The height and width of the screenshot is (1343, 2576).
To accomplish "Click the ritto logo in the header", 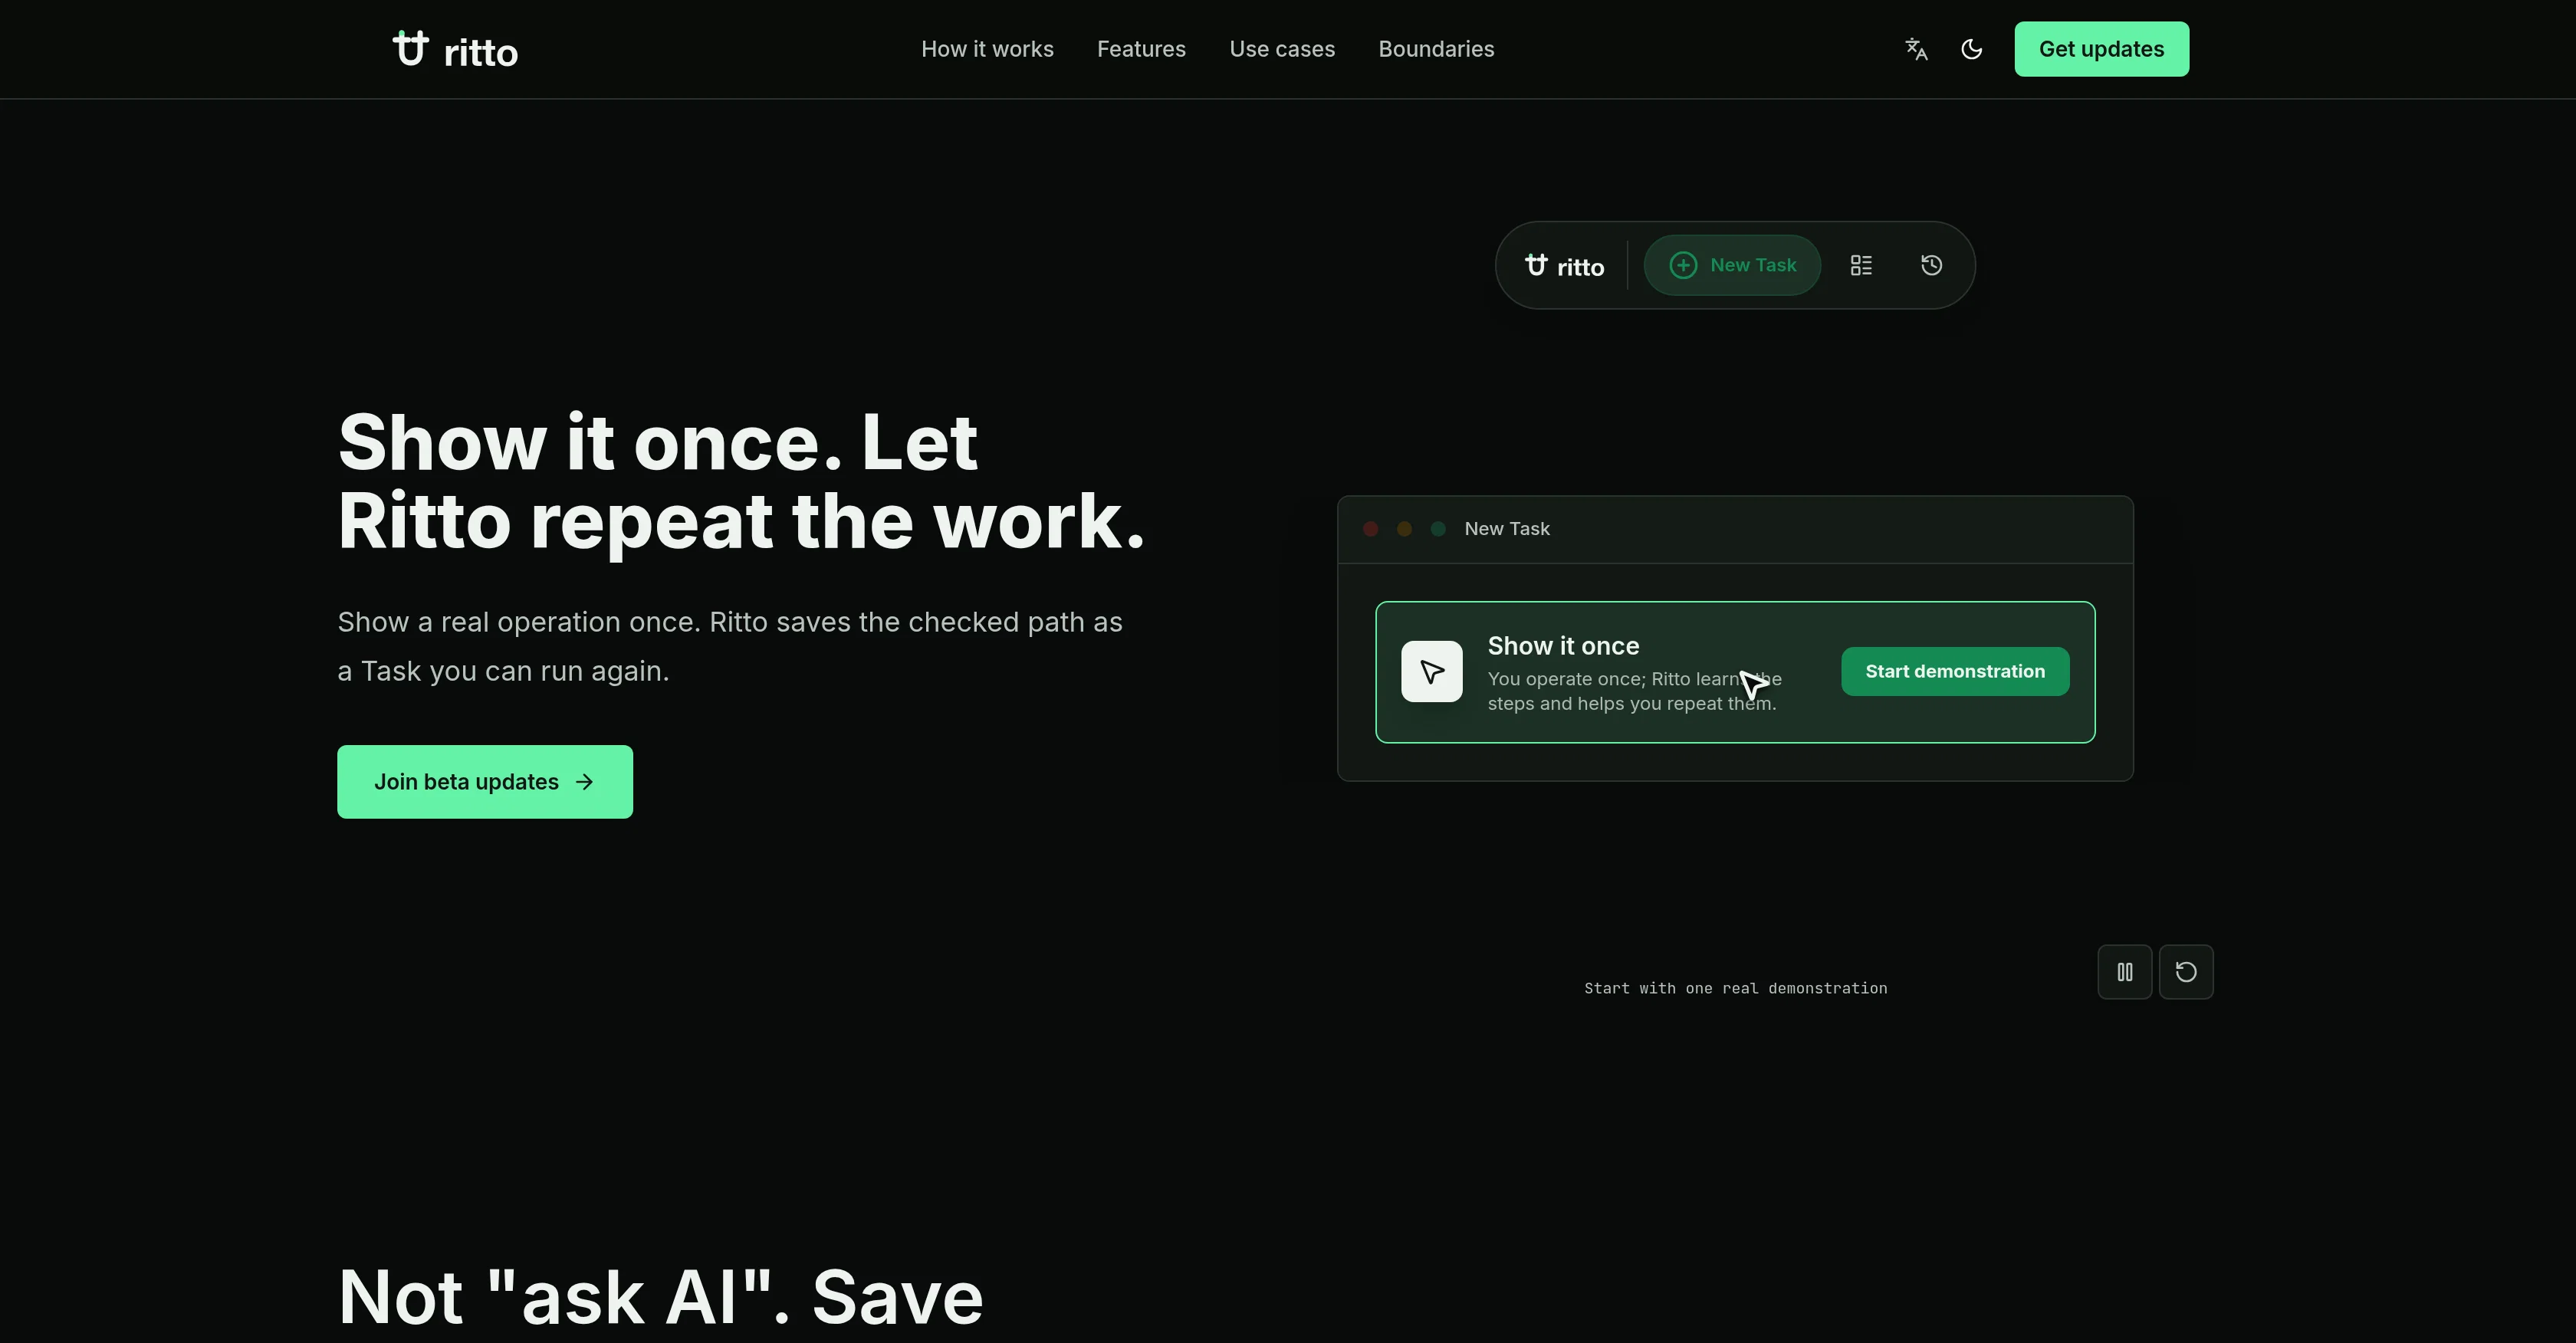I will [455, 49].
